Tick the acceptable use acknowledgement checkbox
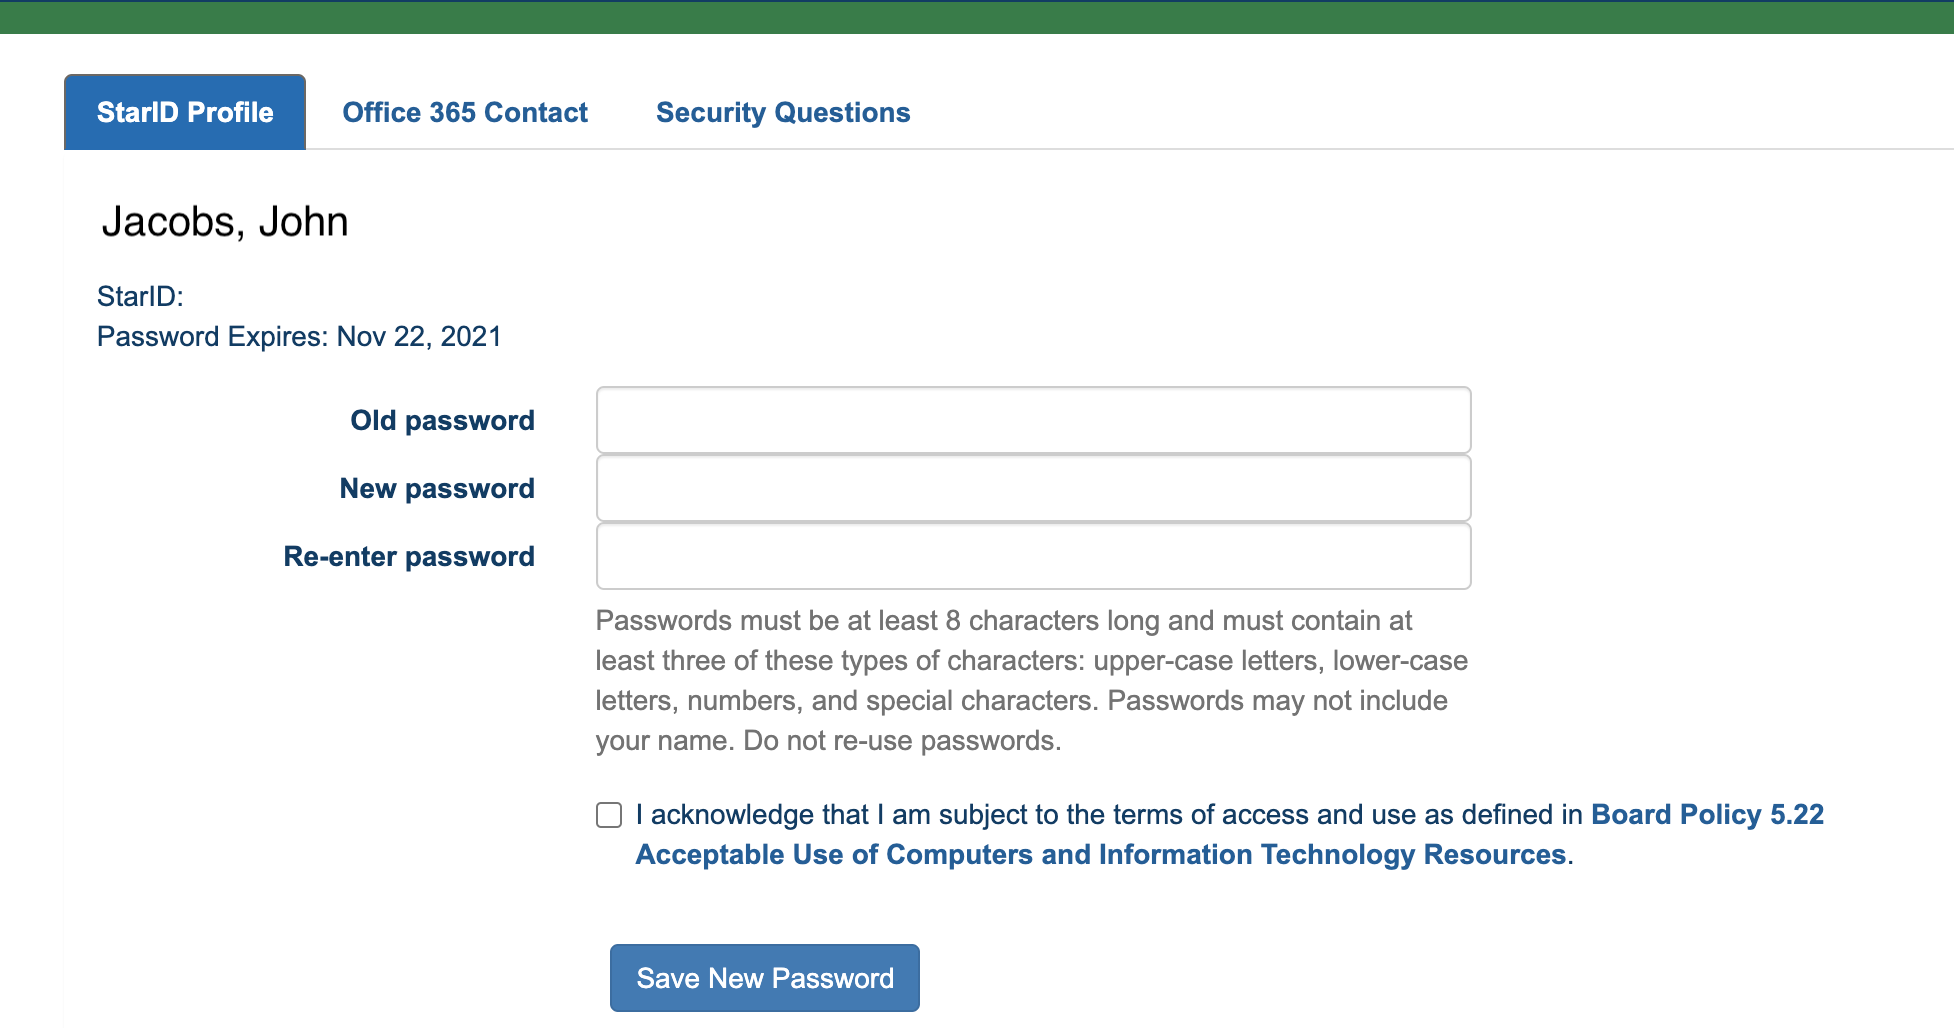This screenshot has width=1954, height=1028. click(x=609, y=815)
